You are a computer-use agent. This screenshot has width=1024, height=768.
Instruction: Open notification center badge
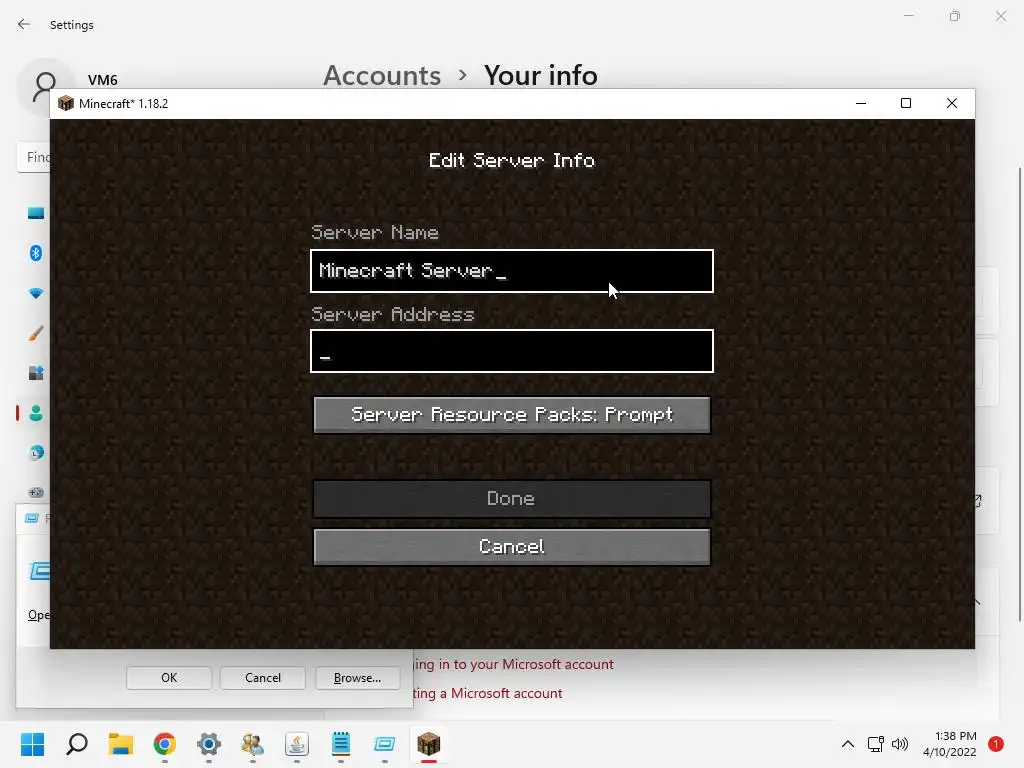pos(996,744)
